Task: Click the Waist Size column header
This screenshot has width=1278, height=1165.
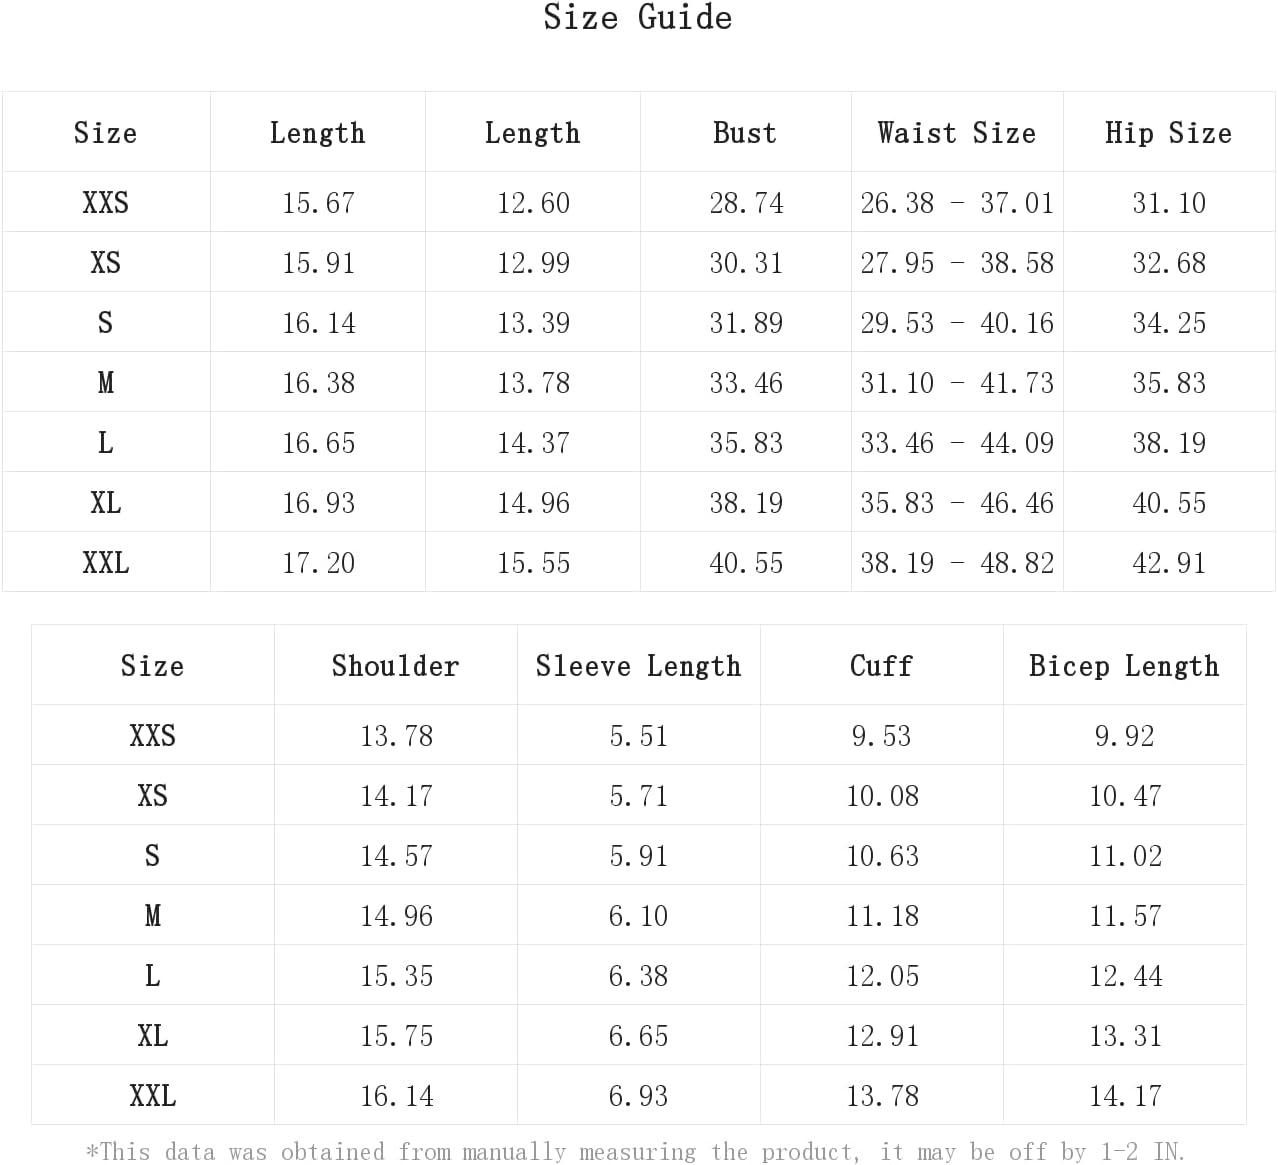Action: (957, 133)
